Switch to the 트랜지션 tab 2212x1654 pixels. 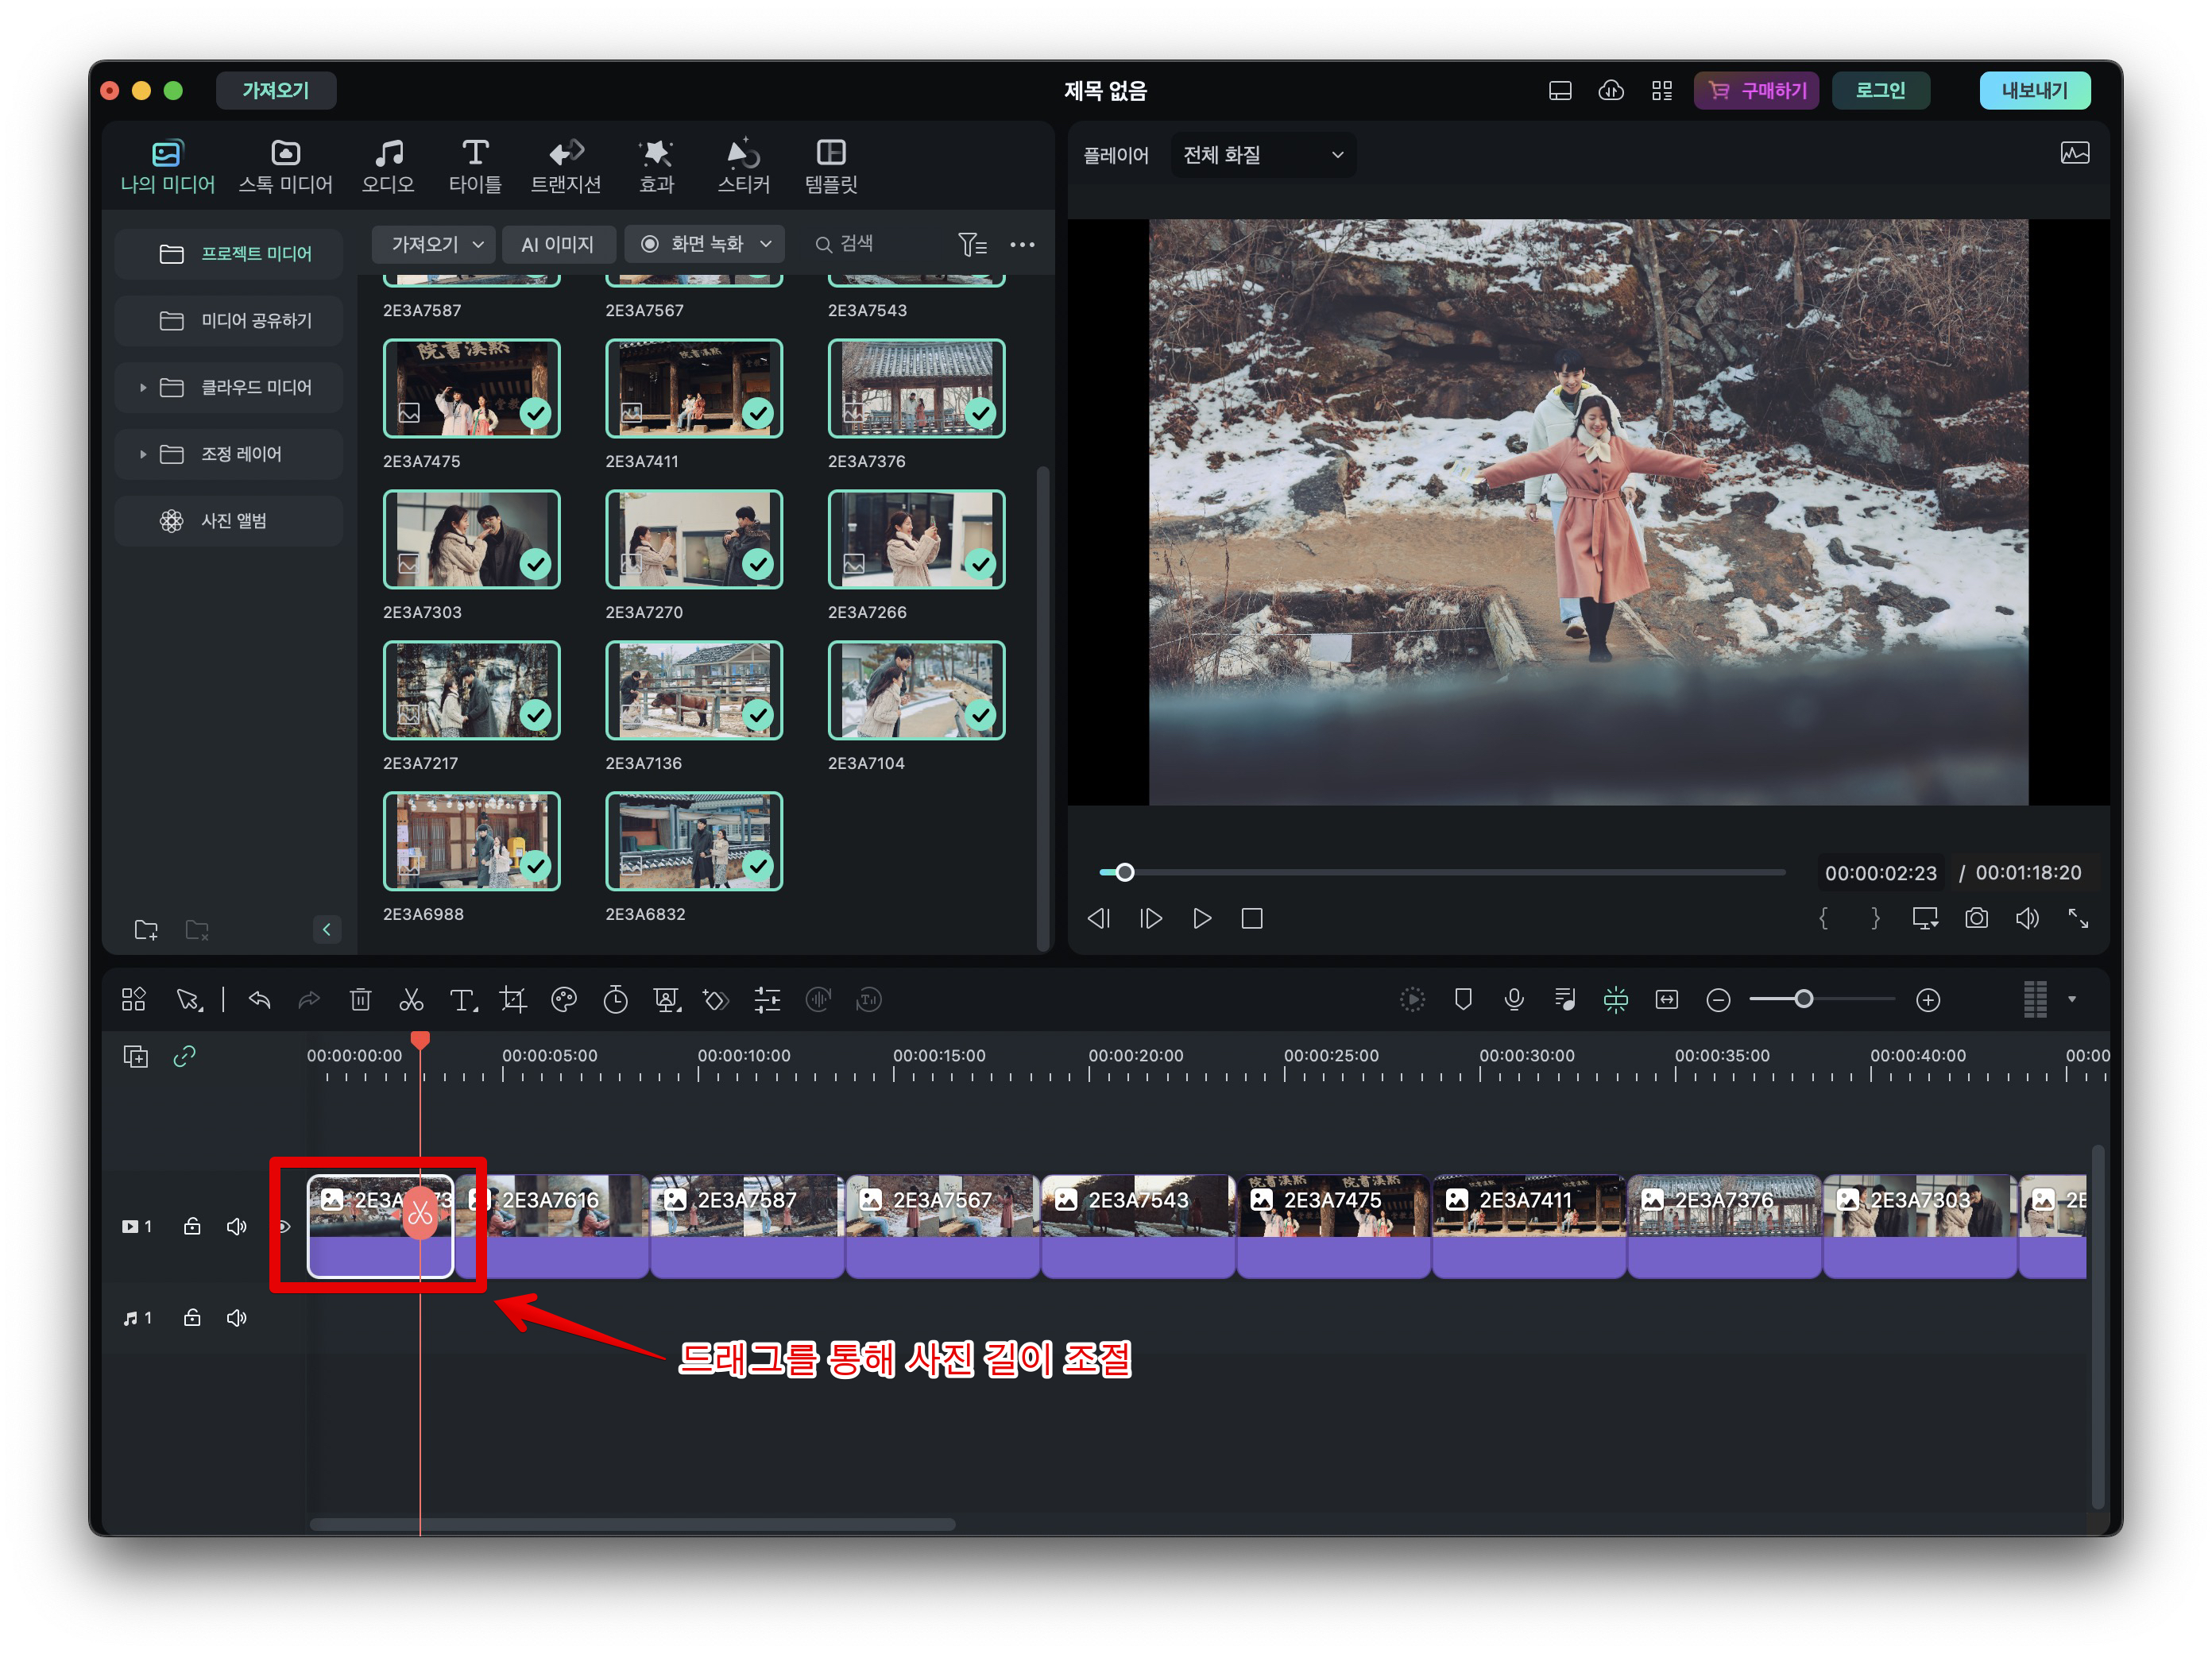tap(565, 166)
